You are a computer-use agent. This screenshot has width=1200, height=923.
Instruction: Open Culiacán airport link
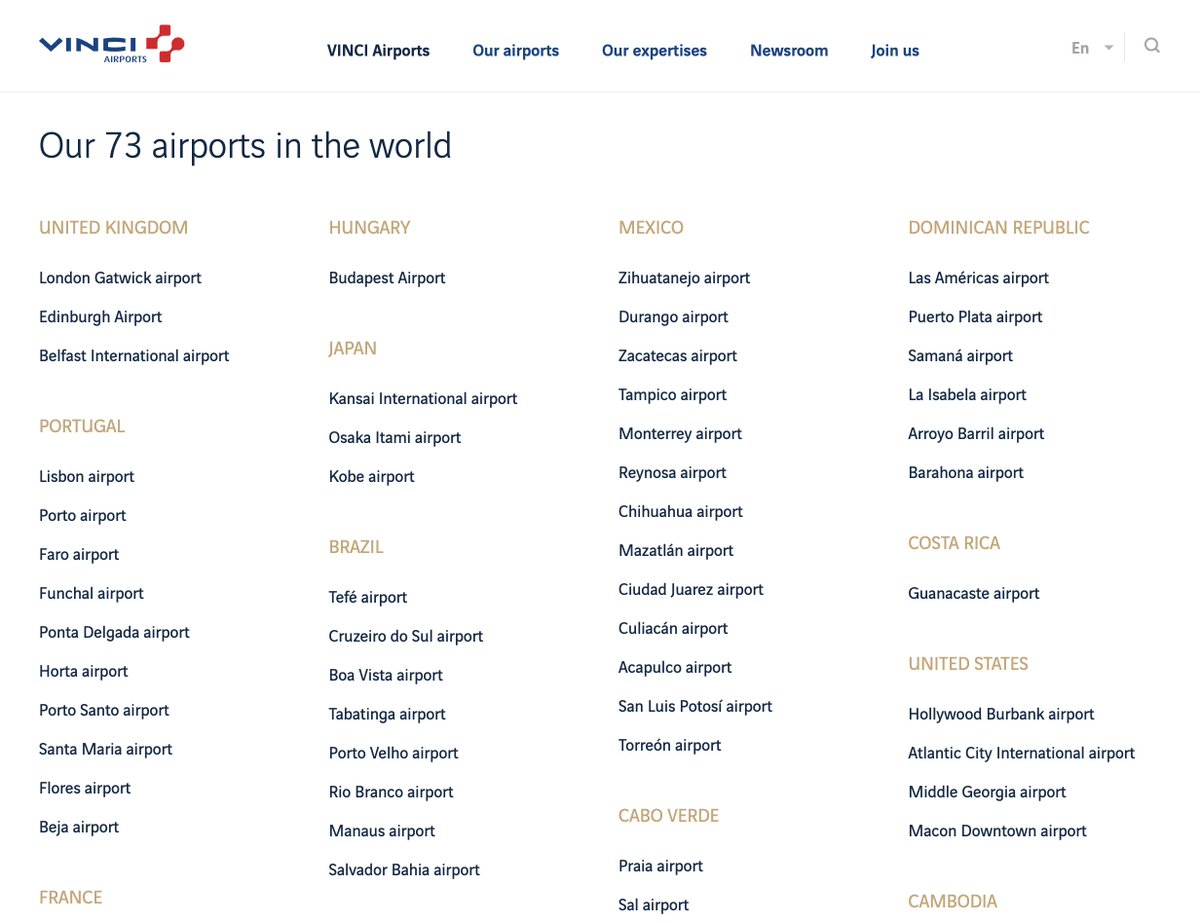[x=673, y=629]
